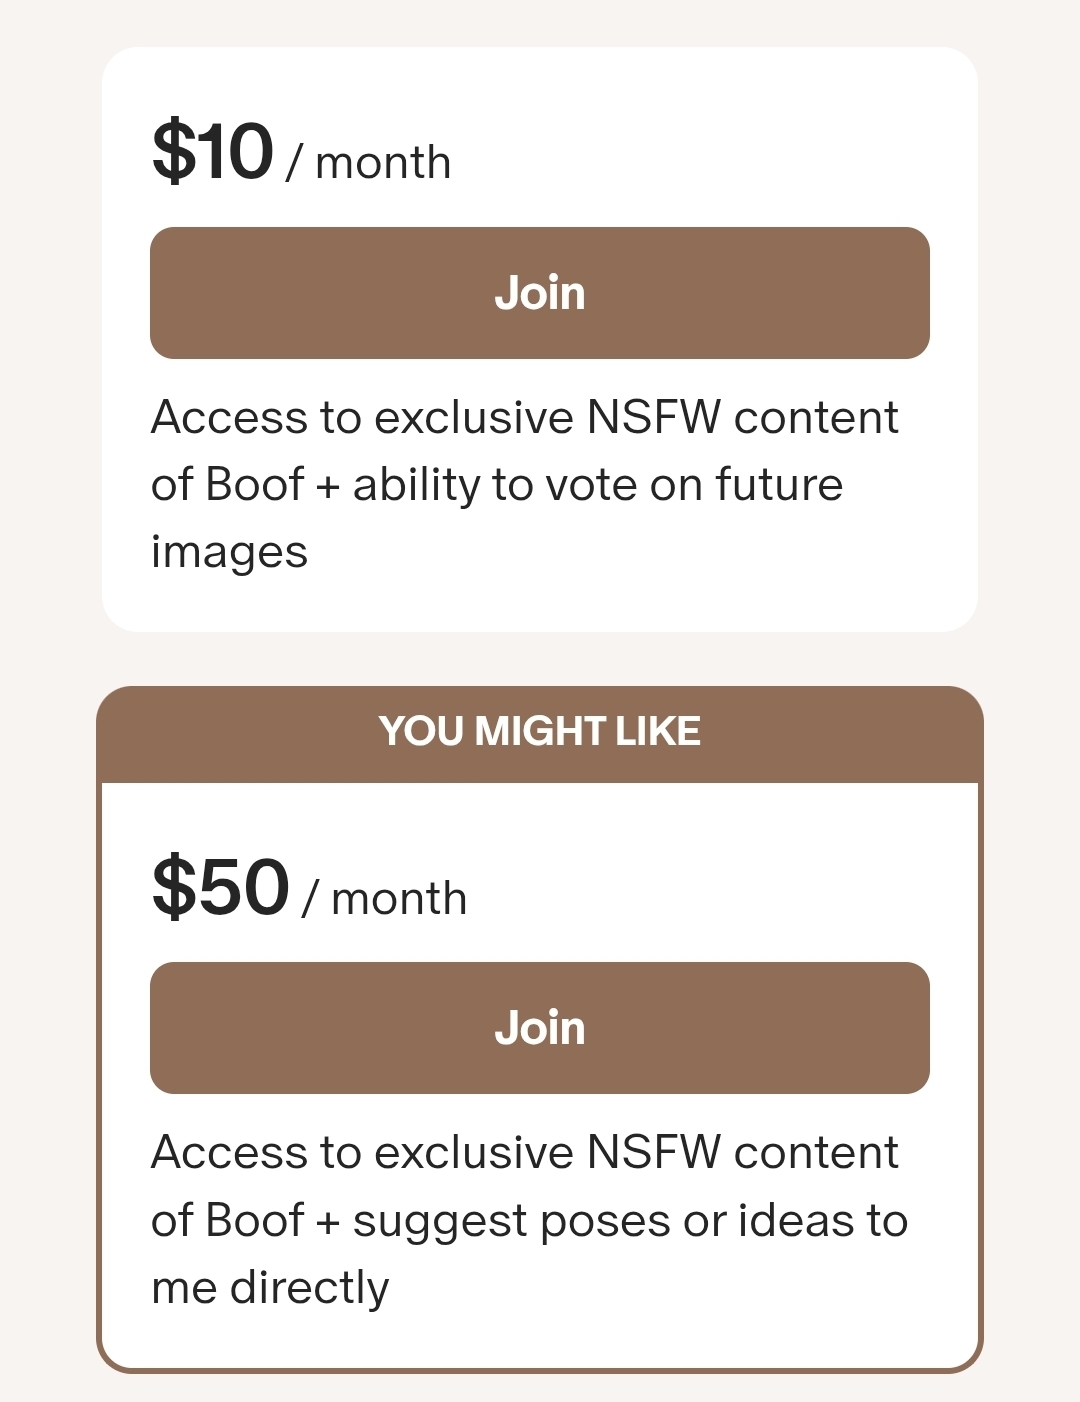Click the YOU MIGHT LIKE banner
This screenshot has width=1080, height=1402.
(540, 732)
